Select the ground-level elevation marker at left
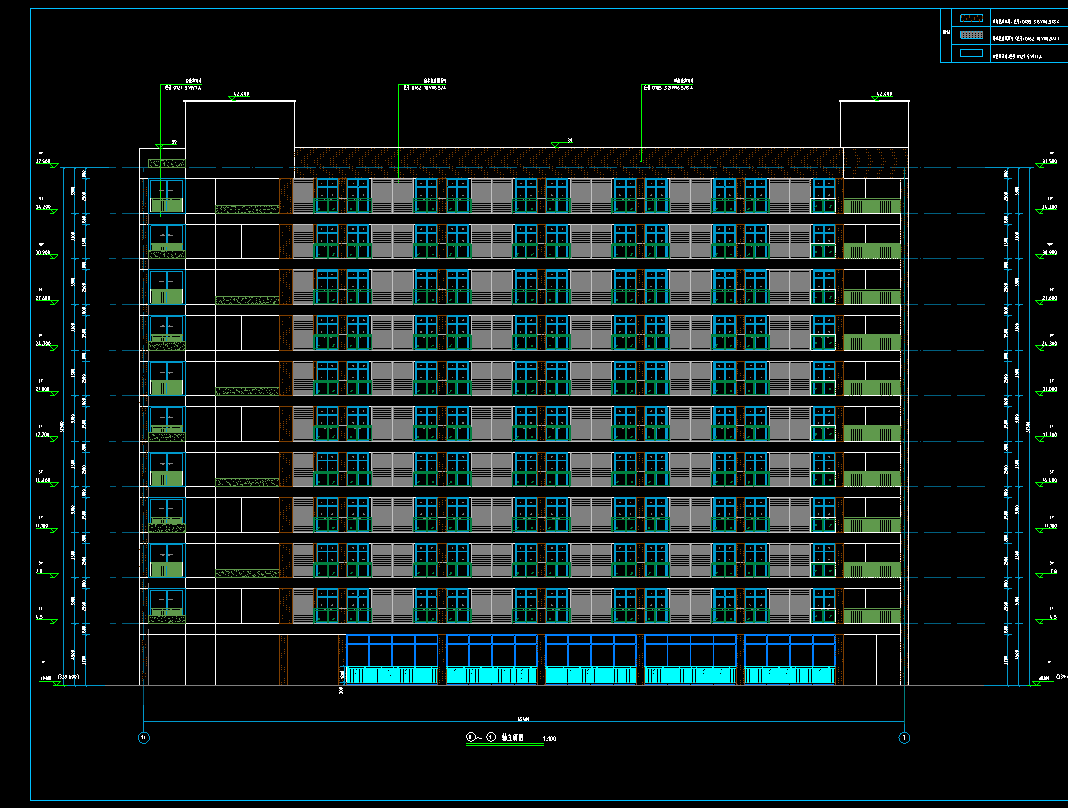The image size is (1068, 808). 52,679
